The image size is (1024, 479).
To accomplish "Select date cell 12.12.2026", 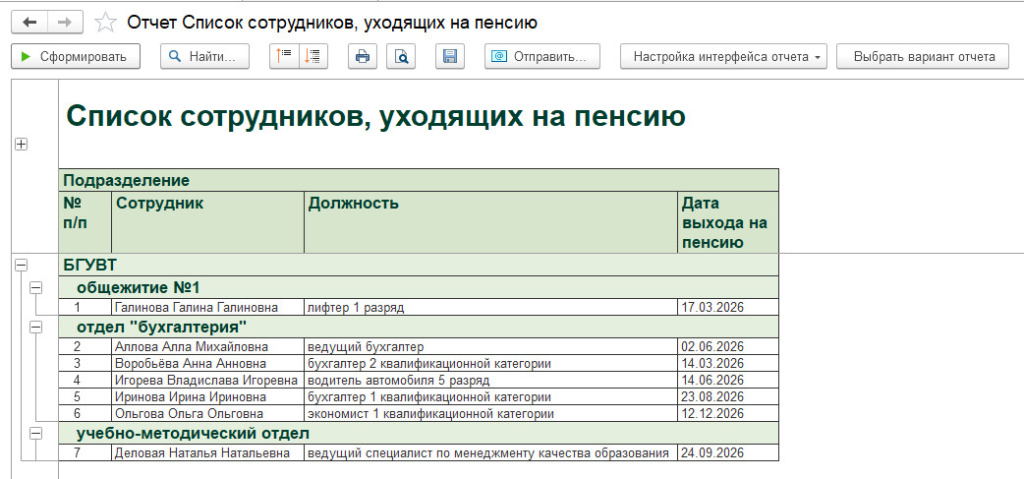I will click(x=728, y=414).
